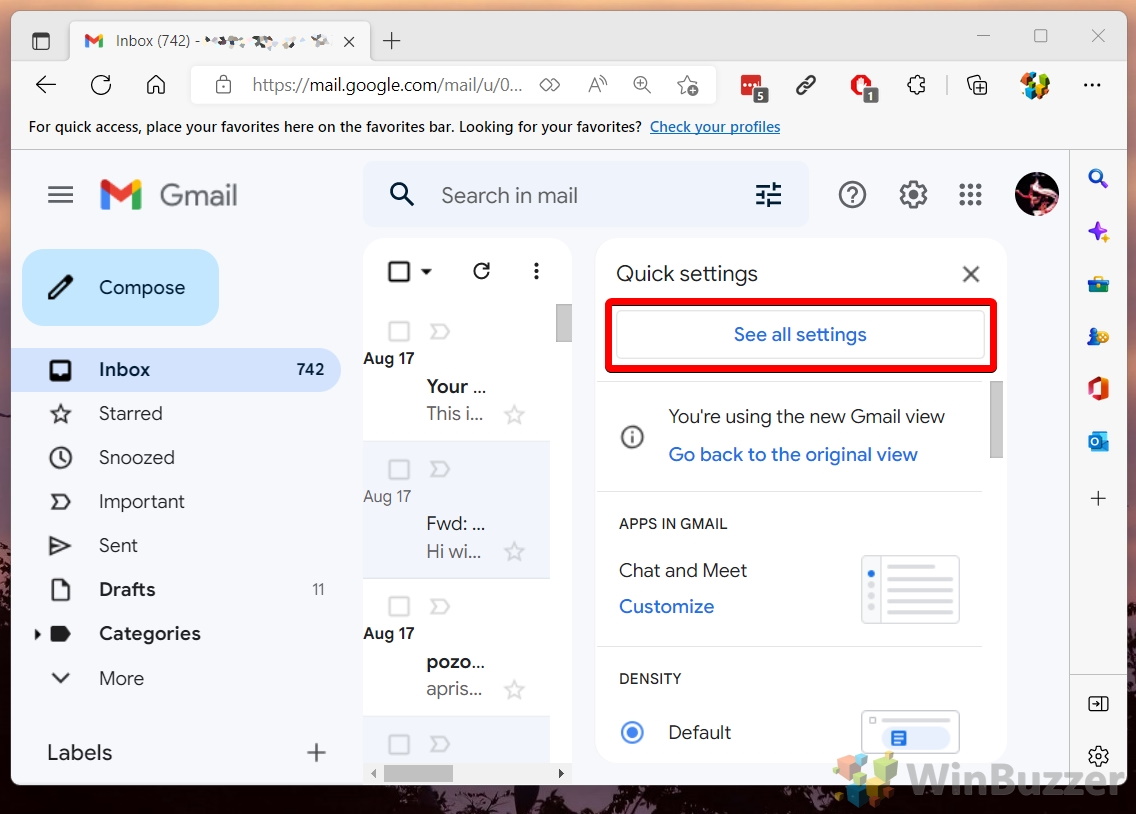Create a new label with plus icon
The width and height of the screenshot is (1136, 814).
(x=316, y=752)
